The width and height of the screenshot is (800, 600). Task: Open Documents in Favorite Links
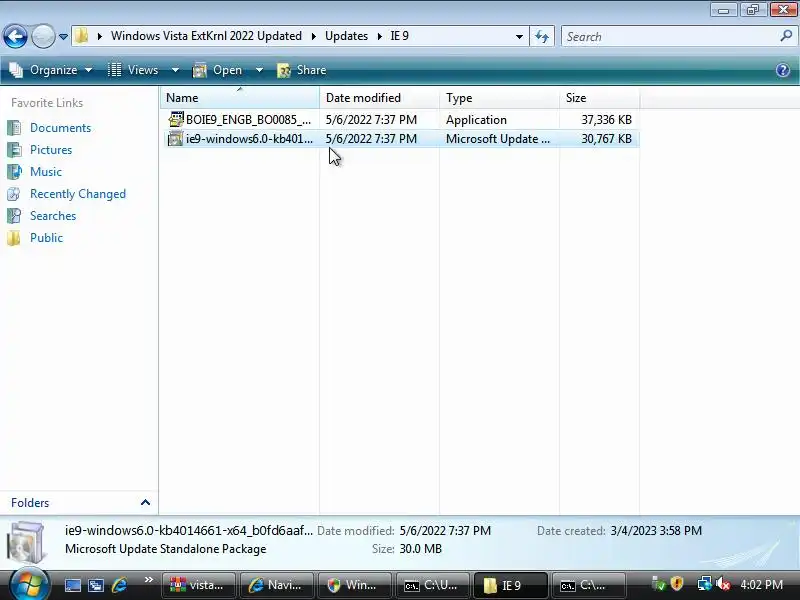pyautogui.click(x=60, y=128)
